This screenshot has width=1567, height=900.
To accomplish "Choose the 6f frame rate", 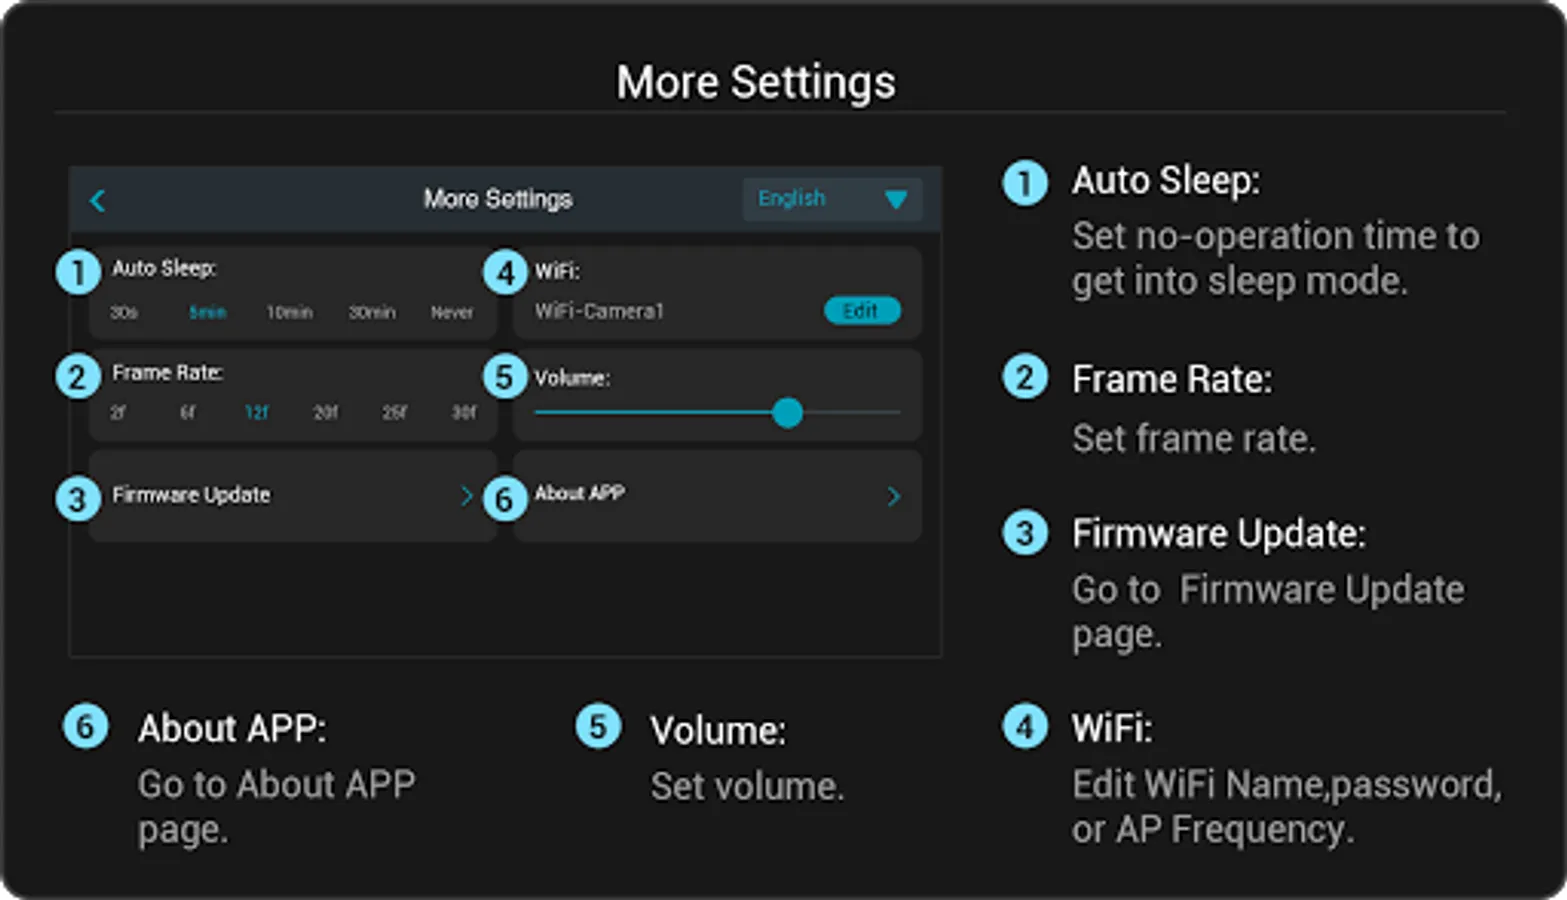I will pyautogui.click(x=187, y=412).
